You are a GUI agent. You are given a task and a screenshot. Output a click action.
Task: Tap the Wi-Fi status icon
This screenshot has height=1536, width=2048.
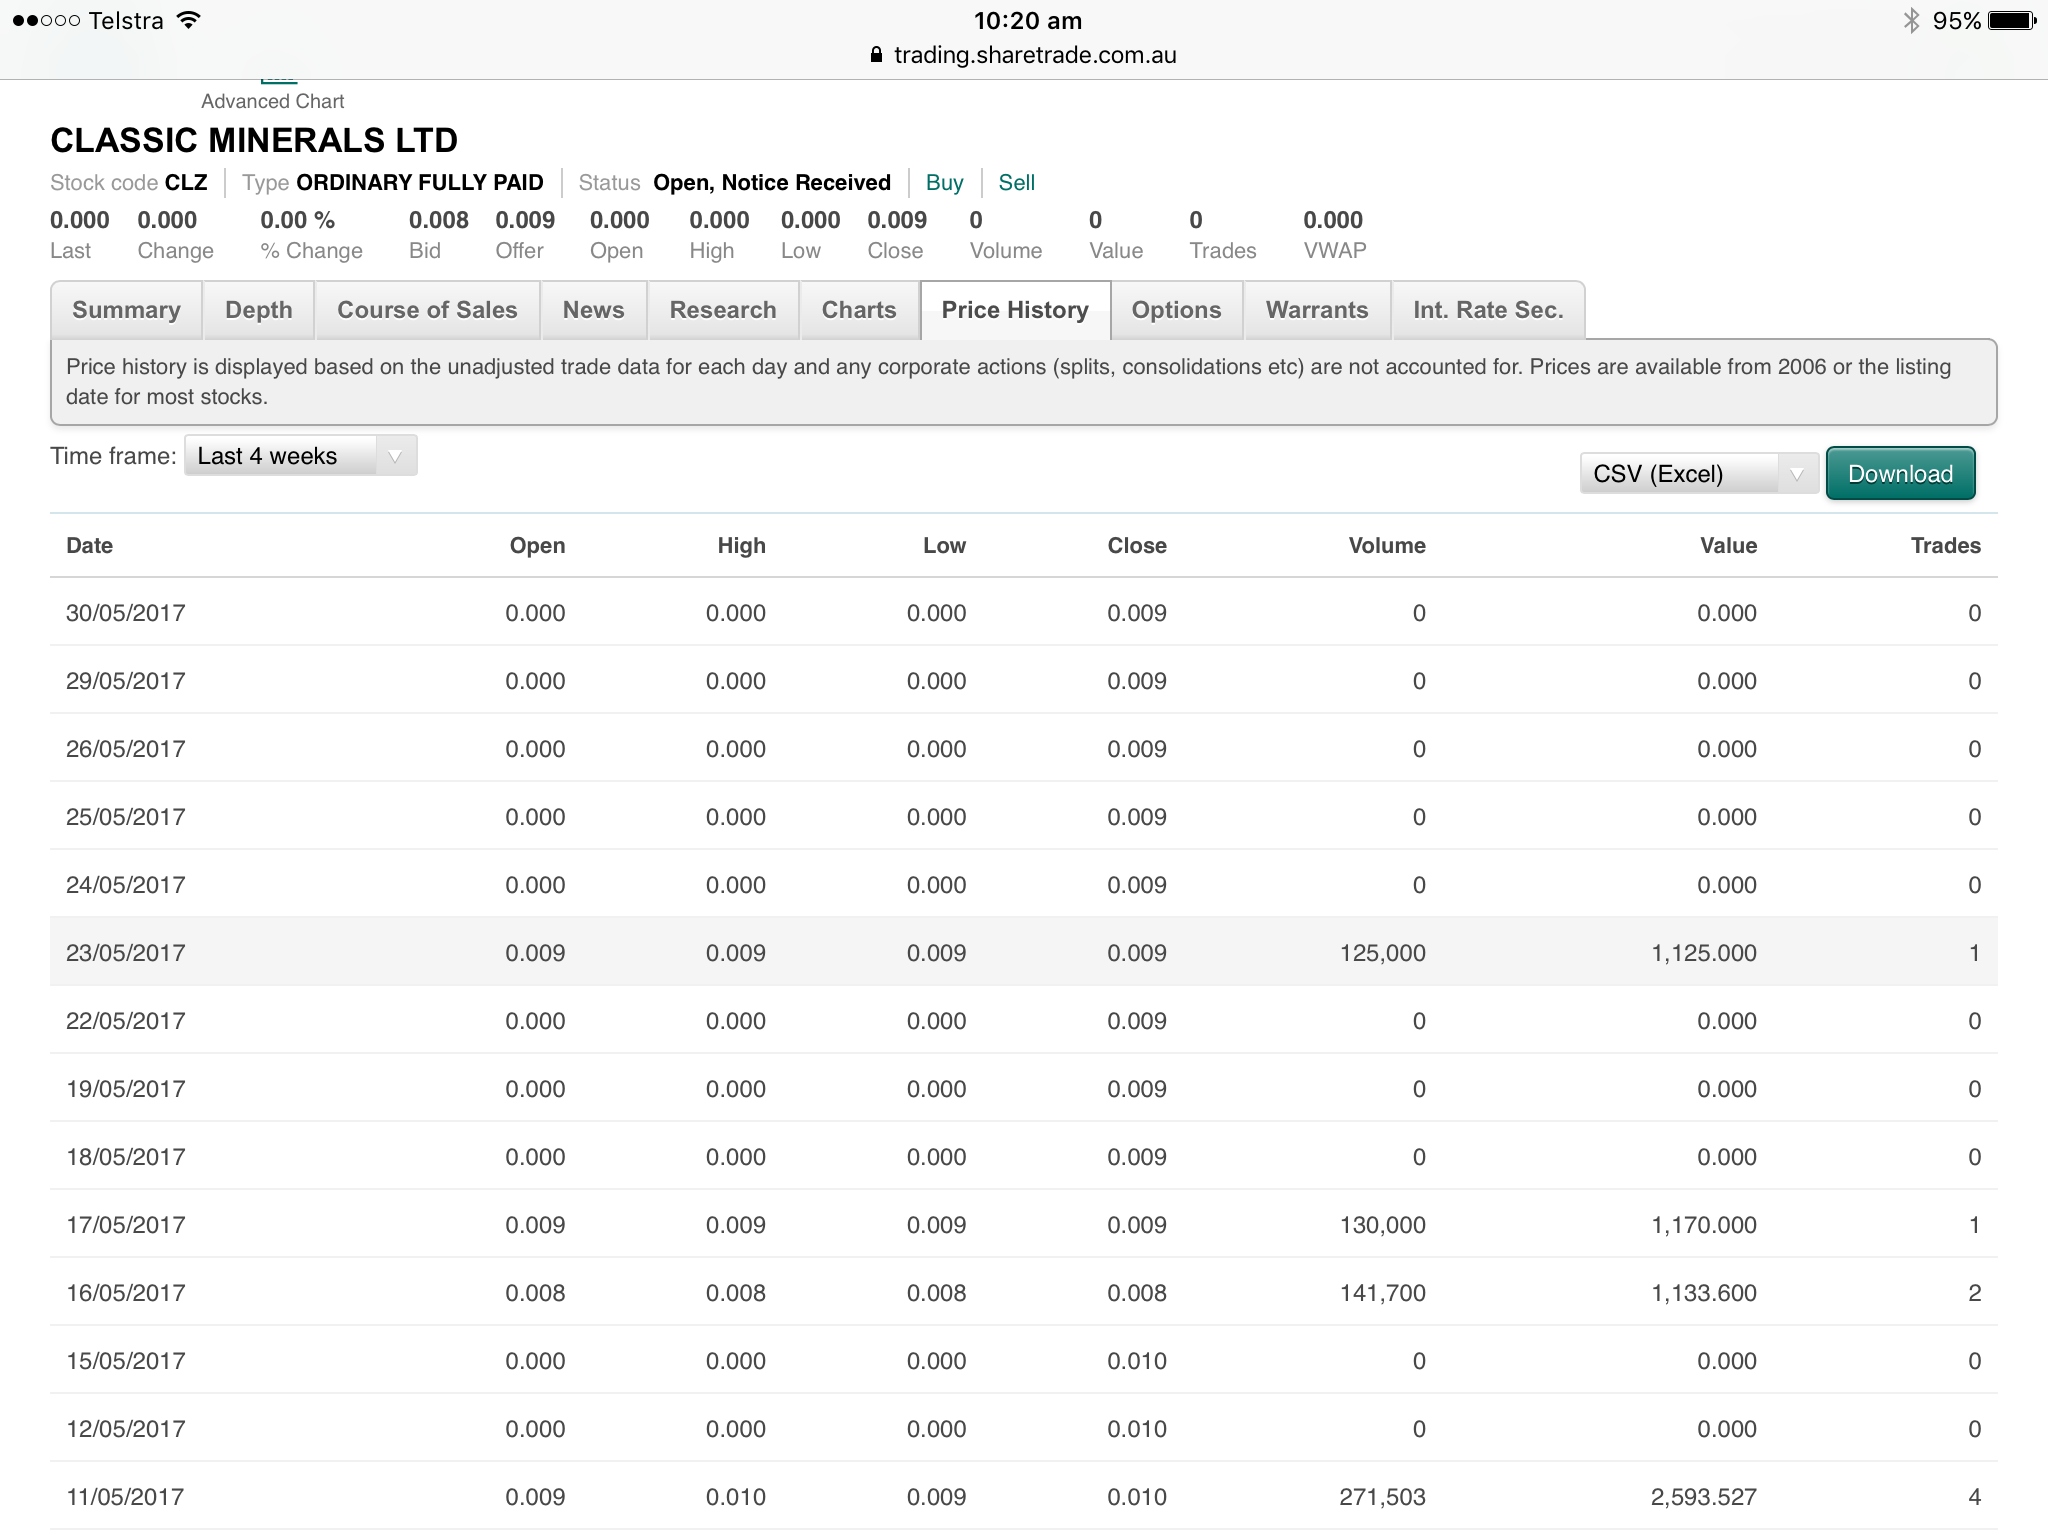(x=188, y=20)
